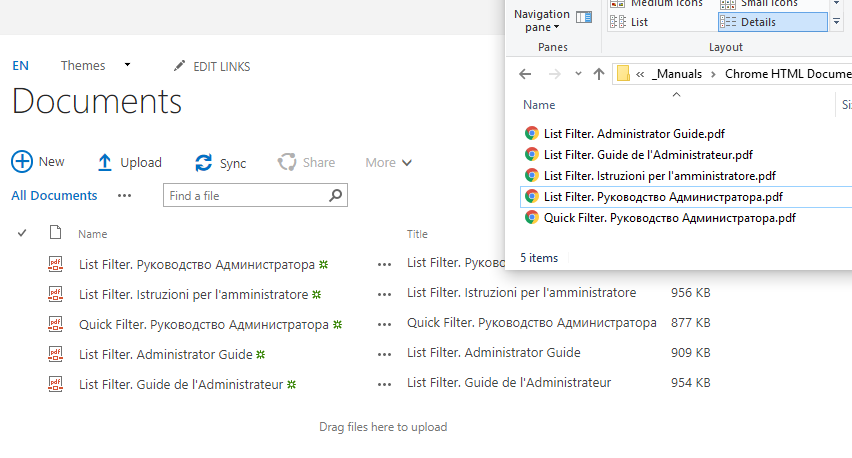Click the Upload arrow icon

click(104, 162)
